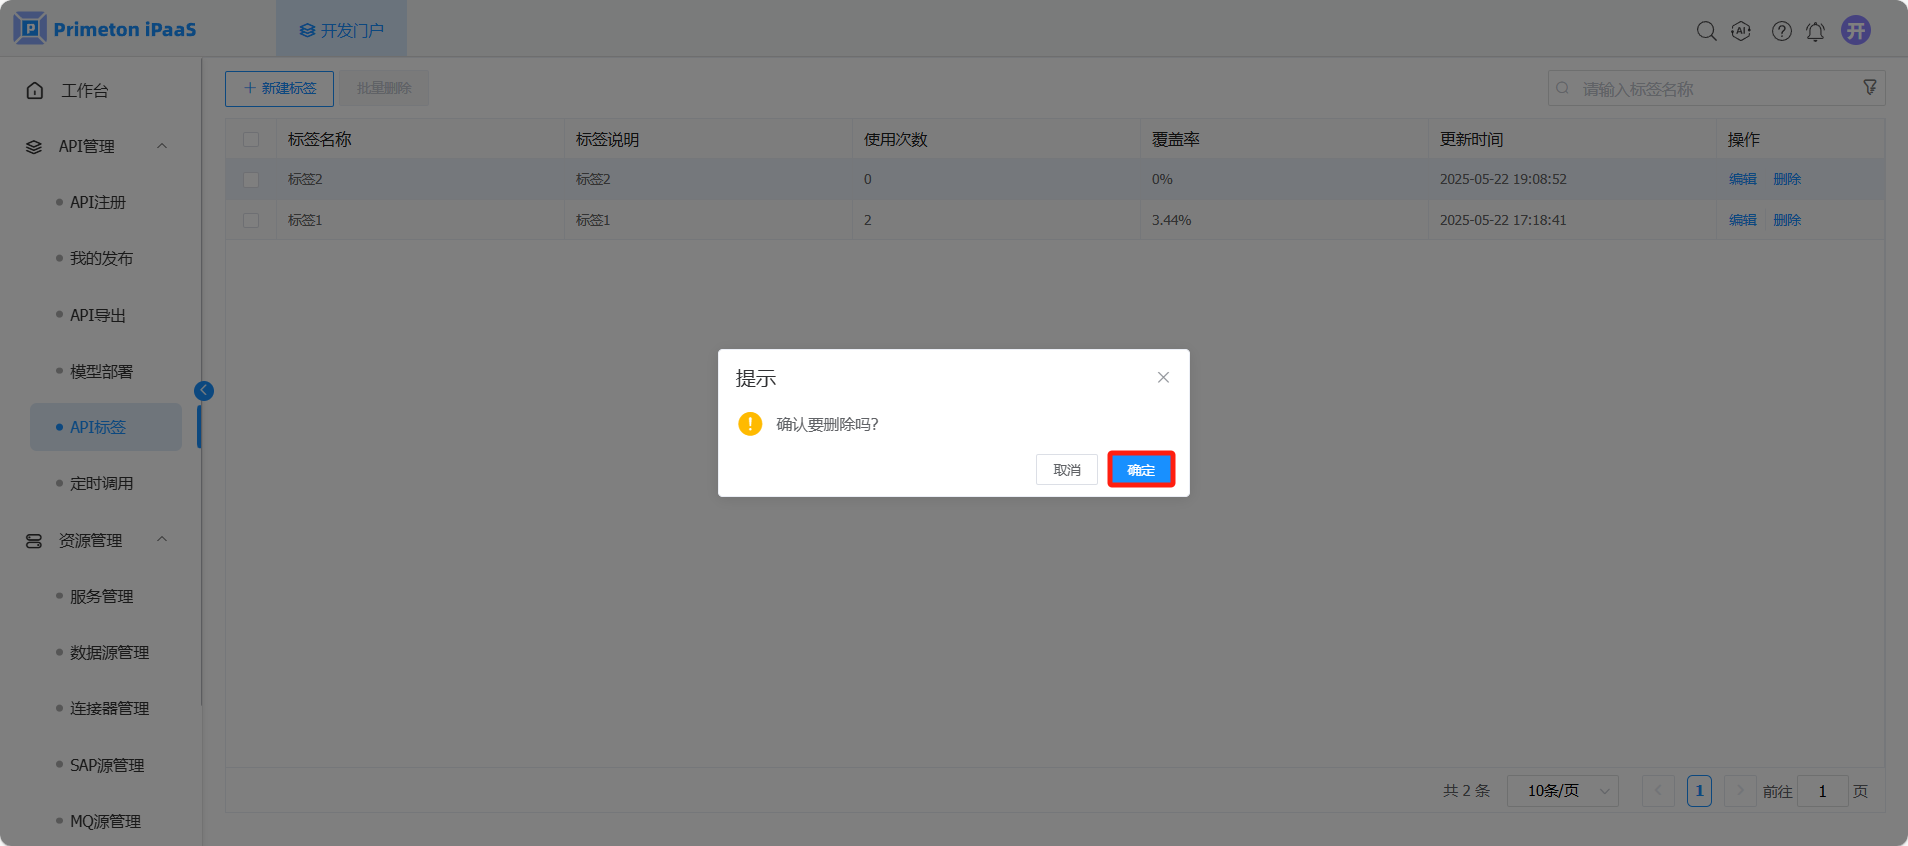This screenshot has height=846, width=1908.
Task: Close the 提示 dialog with X
Action: [1163, 377]
